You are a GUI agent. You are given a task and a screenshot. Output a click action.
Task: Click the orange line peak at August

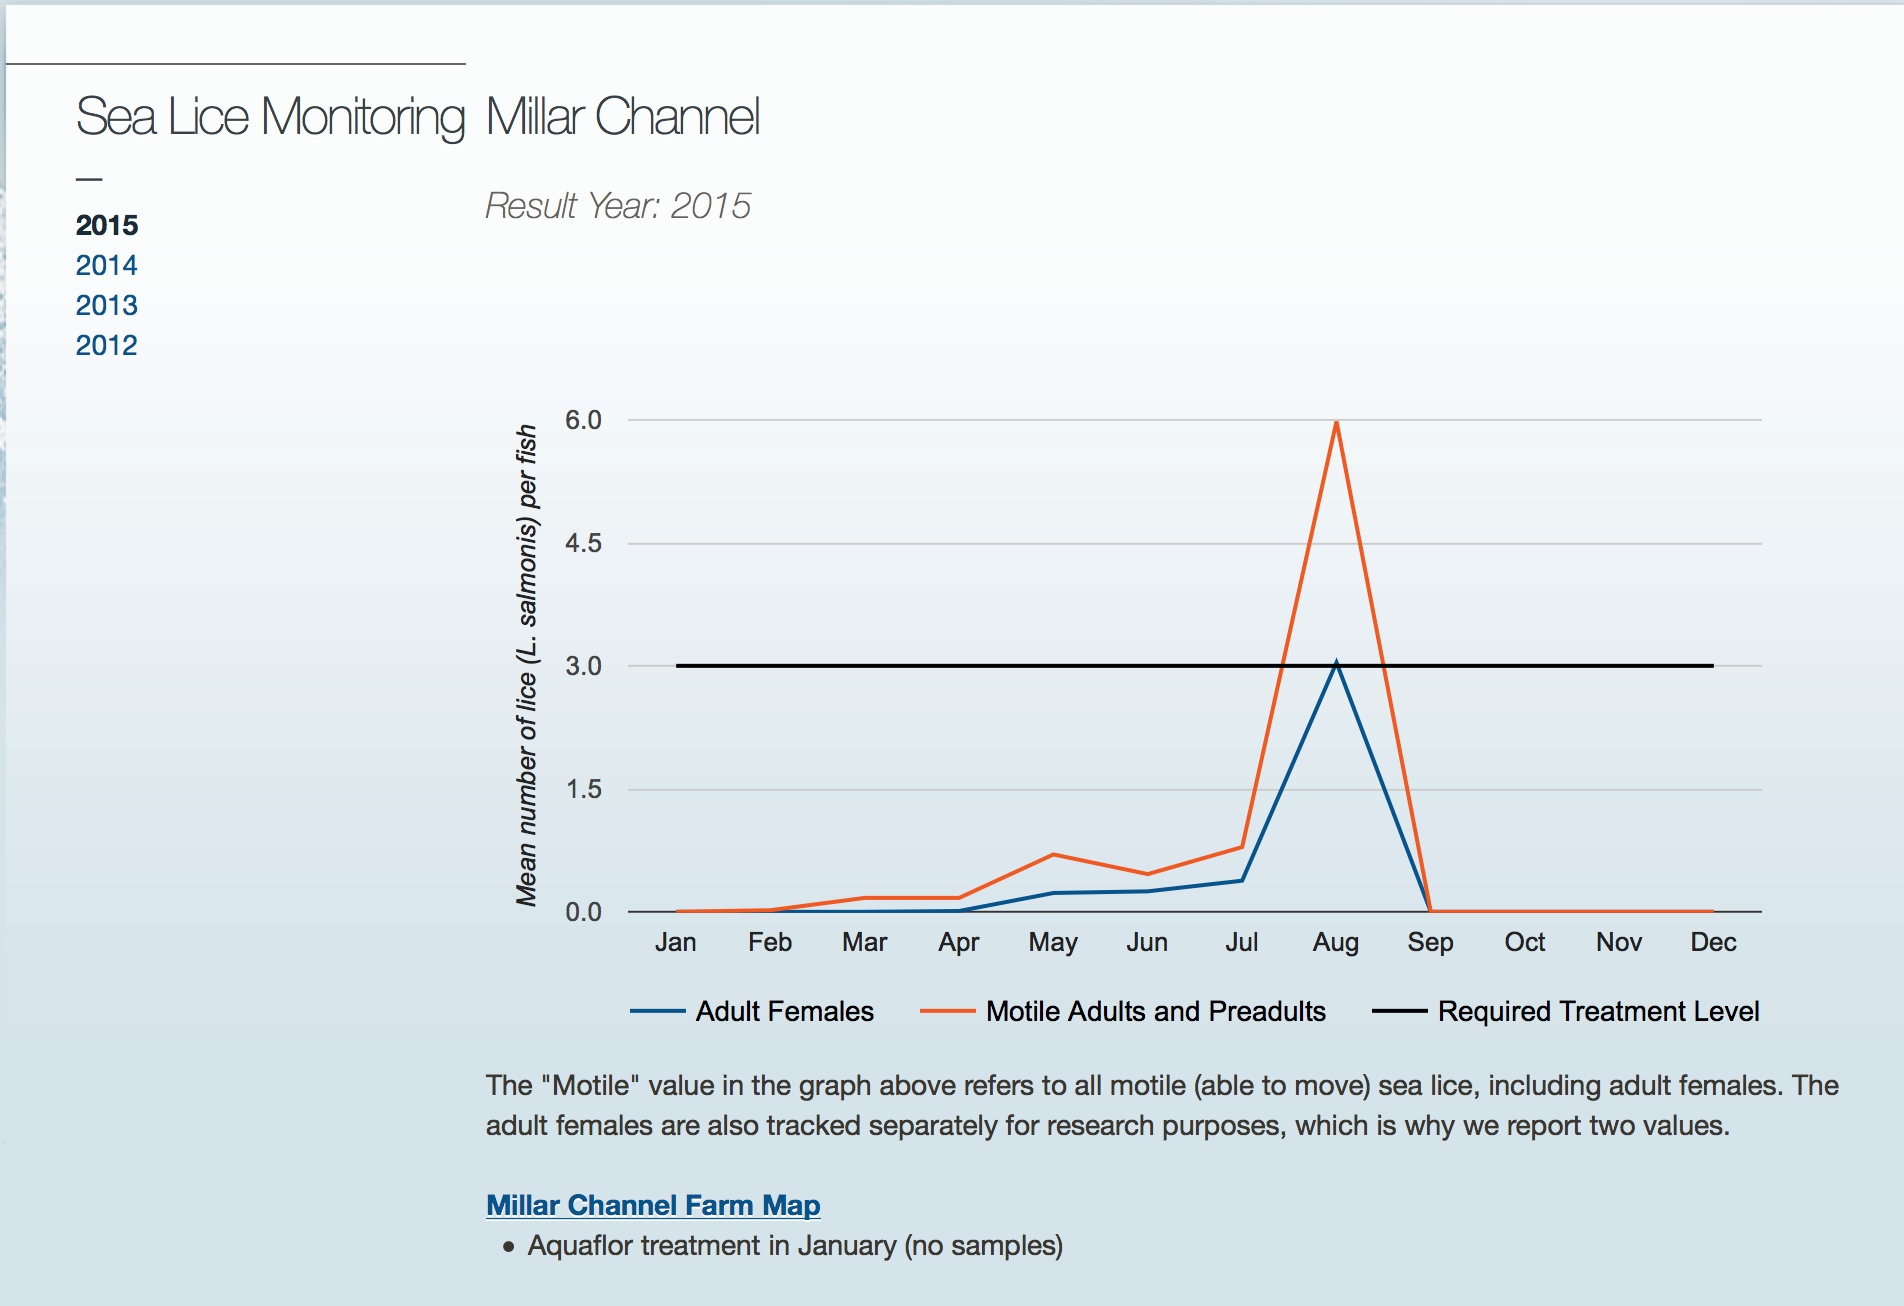1336,423
